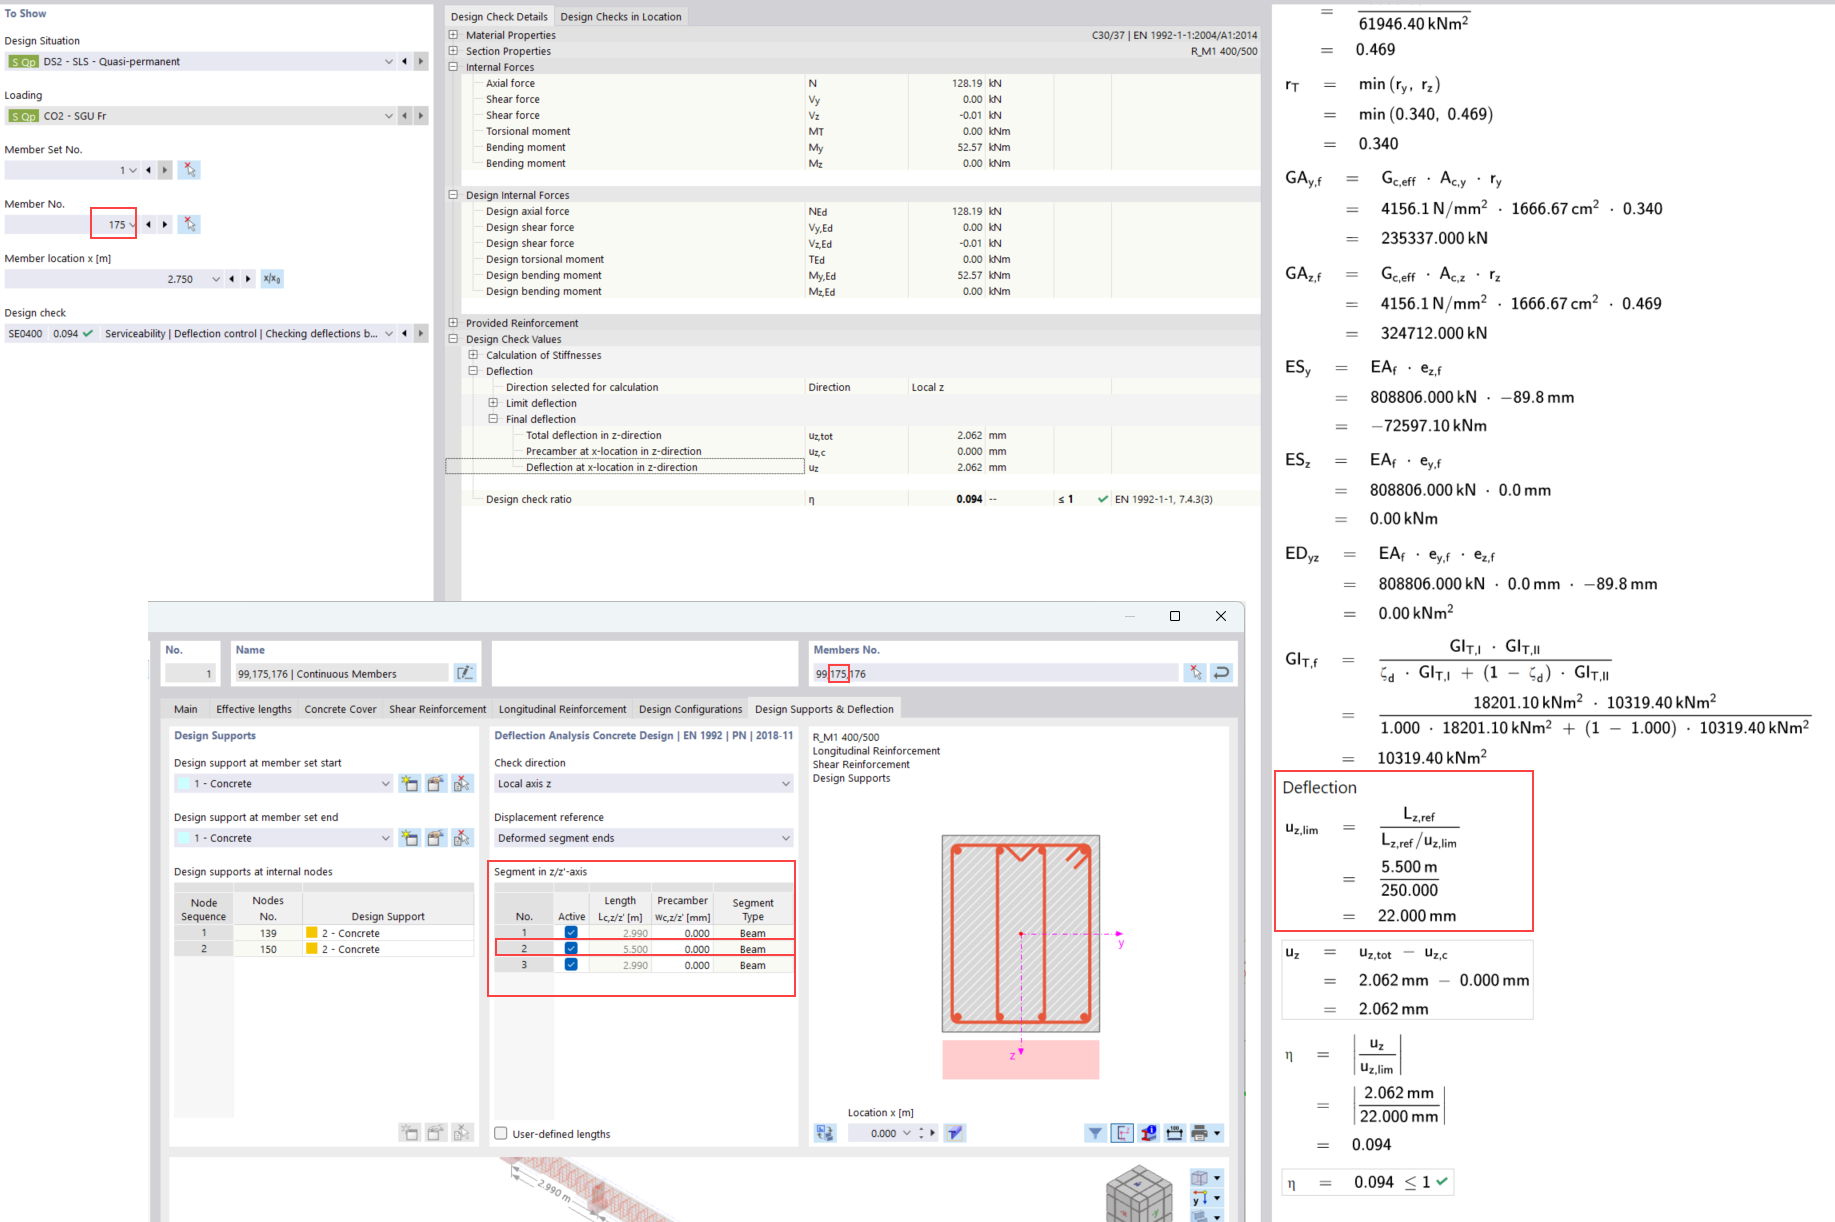
Task: Uncheck Active for segment 1
Action: 571,933
